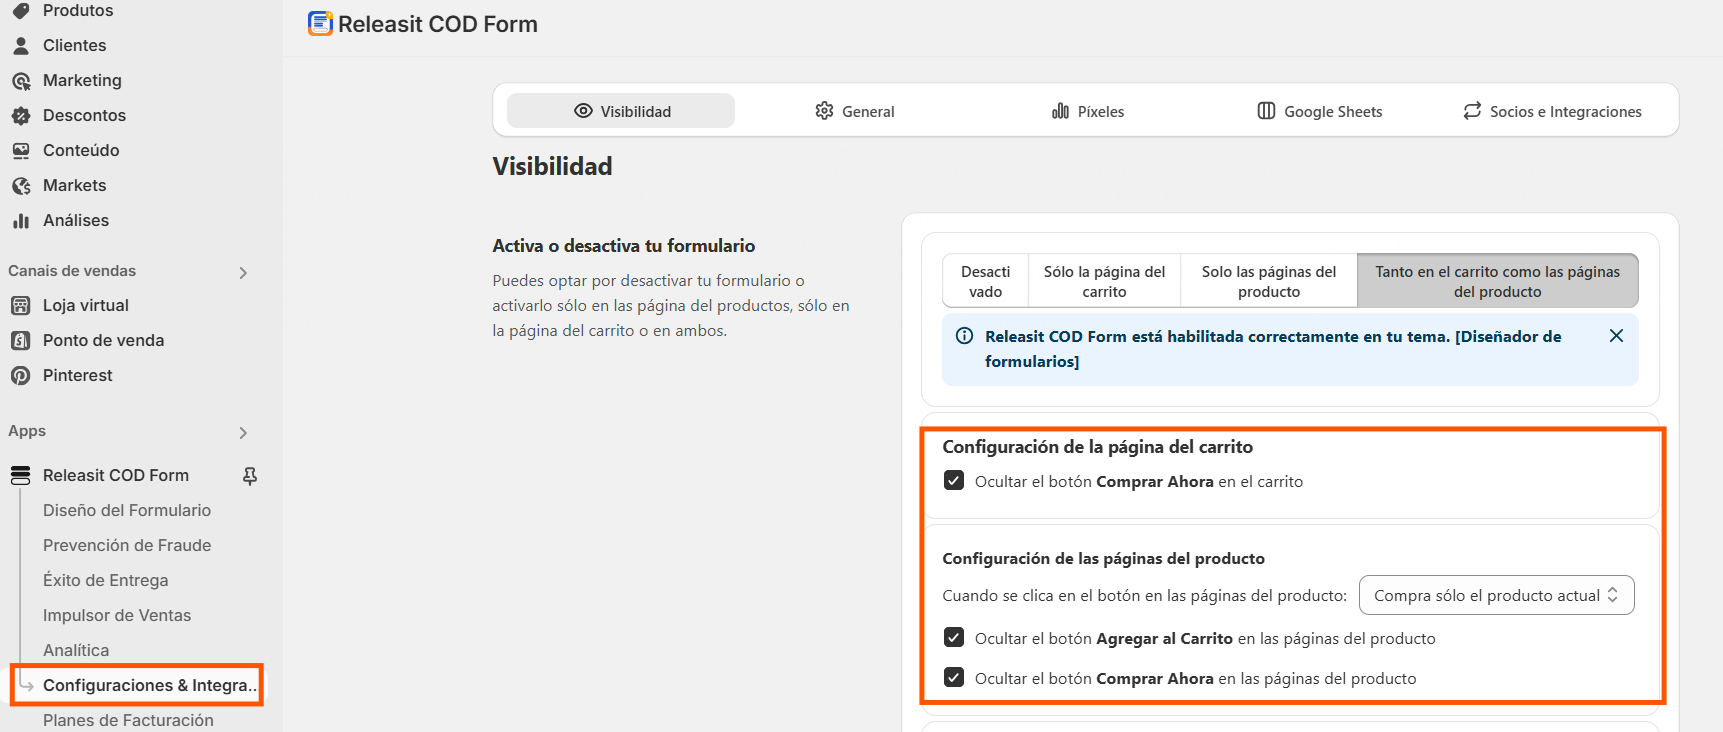Click the Análises bar chart icon

click(x=21, y=220)
